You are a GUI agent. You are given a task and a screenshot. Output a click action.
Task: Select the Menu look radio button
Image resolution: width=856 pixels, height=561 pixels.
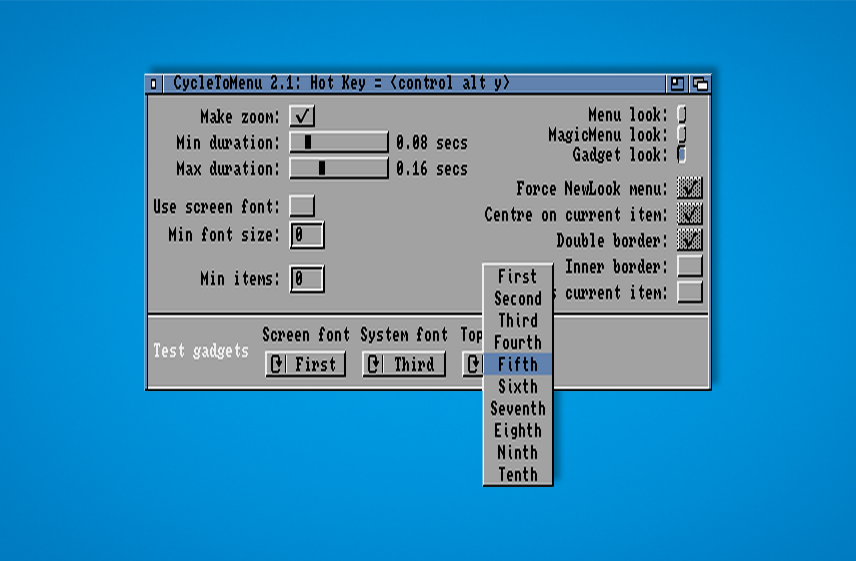(x=682, y=114)
